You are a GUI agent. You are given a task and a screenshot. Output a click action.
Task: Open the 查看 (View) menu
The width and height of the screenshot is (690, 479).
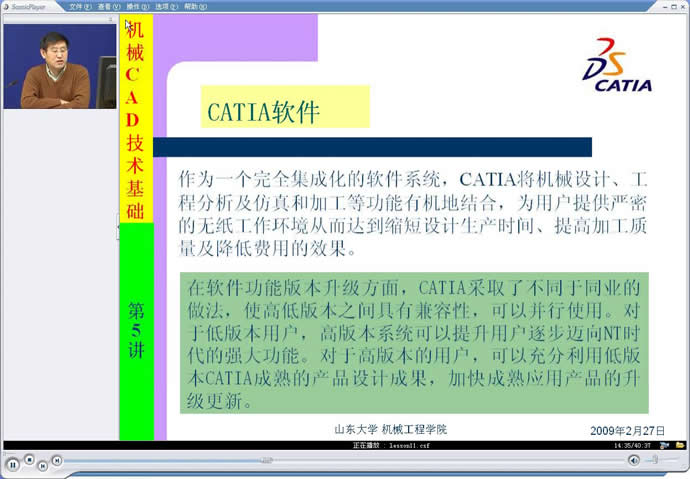click(109, 7)
